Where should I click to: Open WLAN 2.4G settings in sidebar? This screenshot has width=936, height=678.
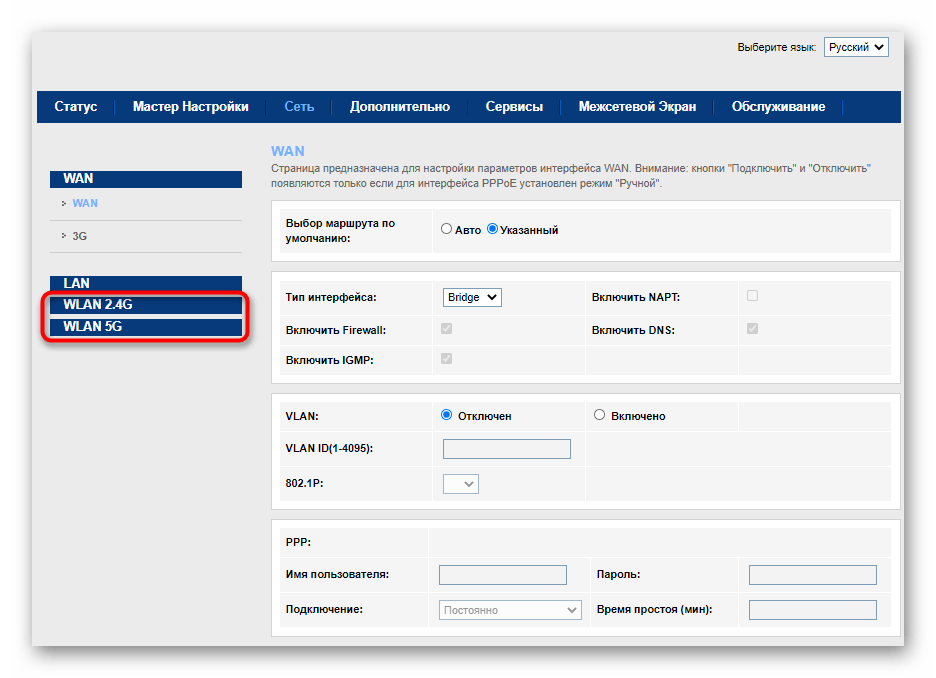145,305
